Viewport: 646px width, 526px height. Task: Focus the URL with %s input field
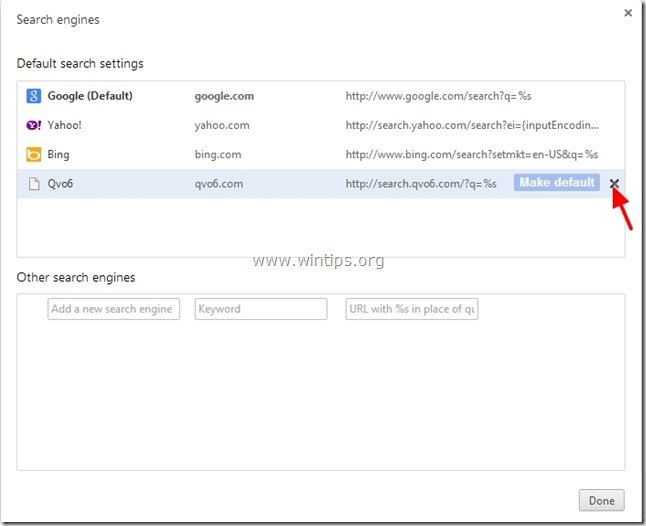412,309
